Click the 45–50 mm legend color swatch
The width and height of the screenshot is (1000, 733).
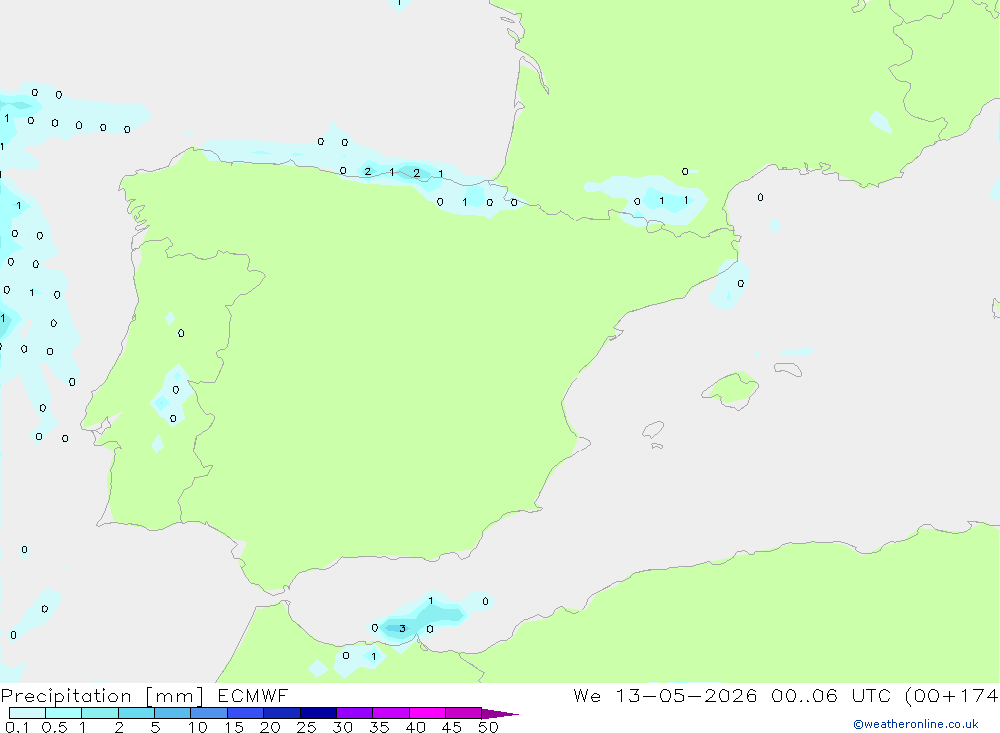(463, 713)
